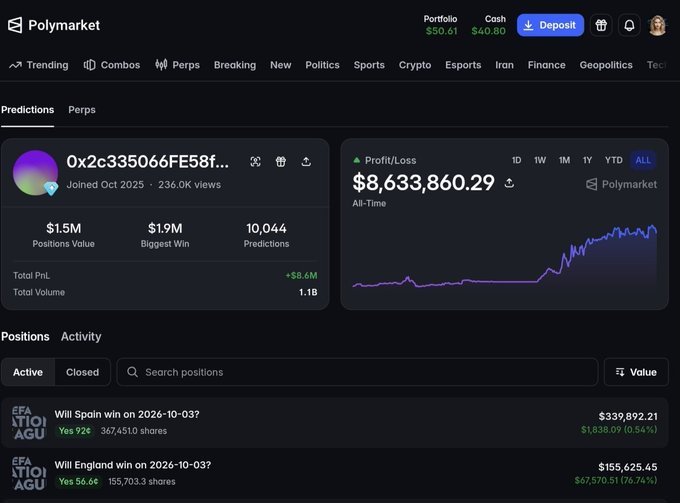Click the $8,633,860.29 profit value
680x503 pixels.
pyautogui.click(x=423, y=183)
